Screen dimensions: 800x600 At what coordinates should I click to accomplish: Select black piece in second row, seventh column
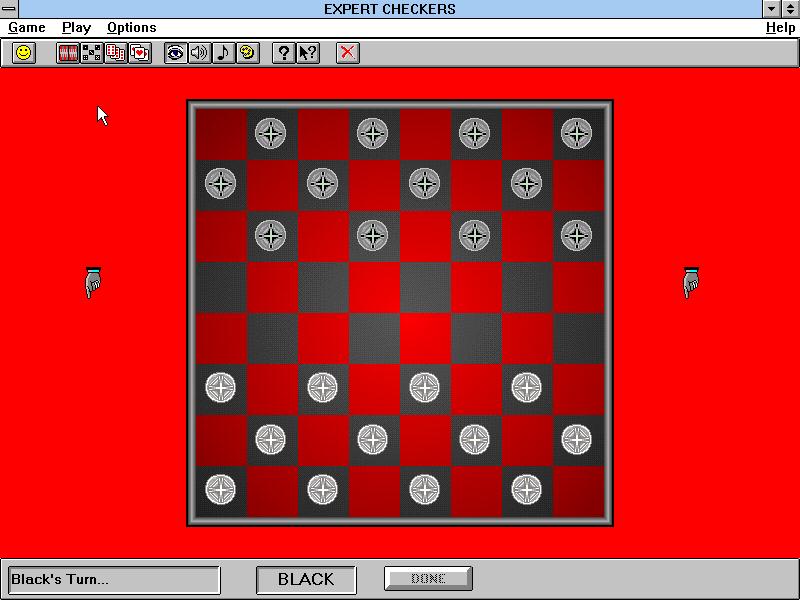(527, 184)
